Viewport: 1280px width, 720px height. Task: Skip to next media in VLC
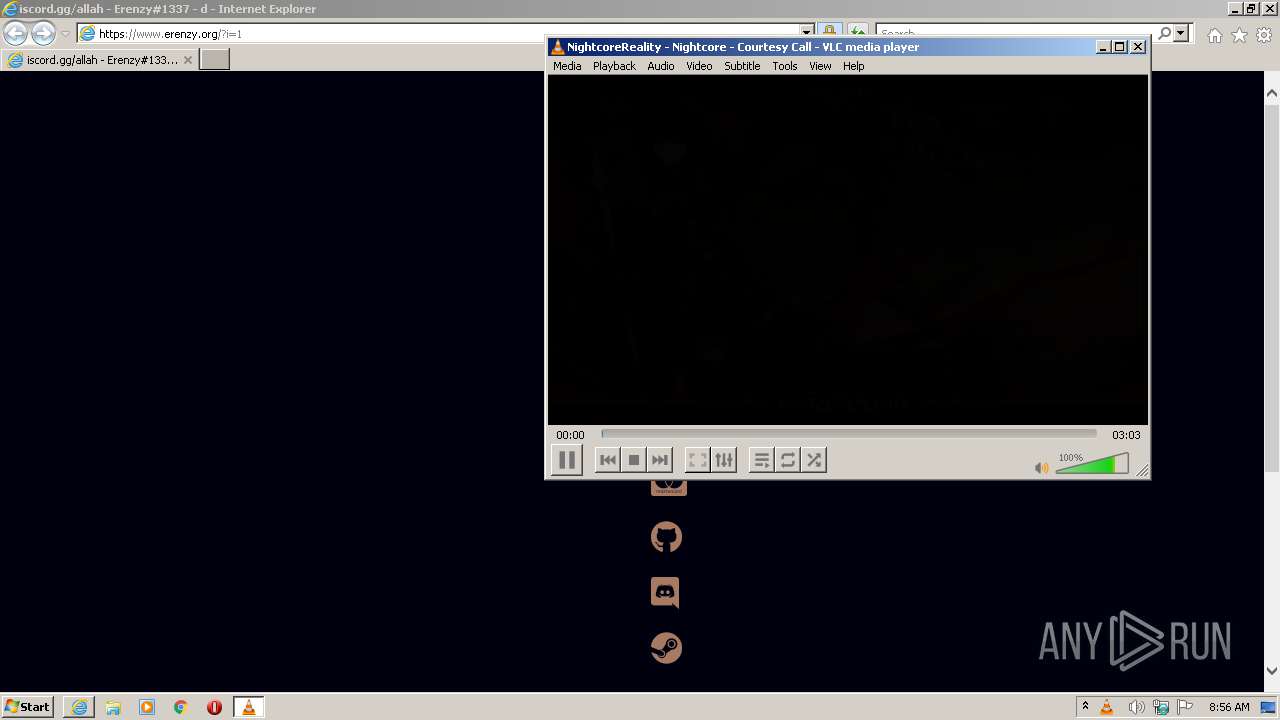click(x=659, y=460)
